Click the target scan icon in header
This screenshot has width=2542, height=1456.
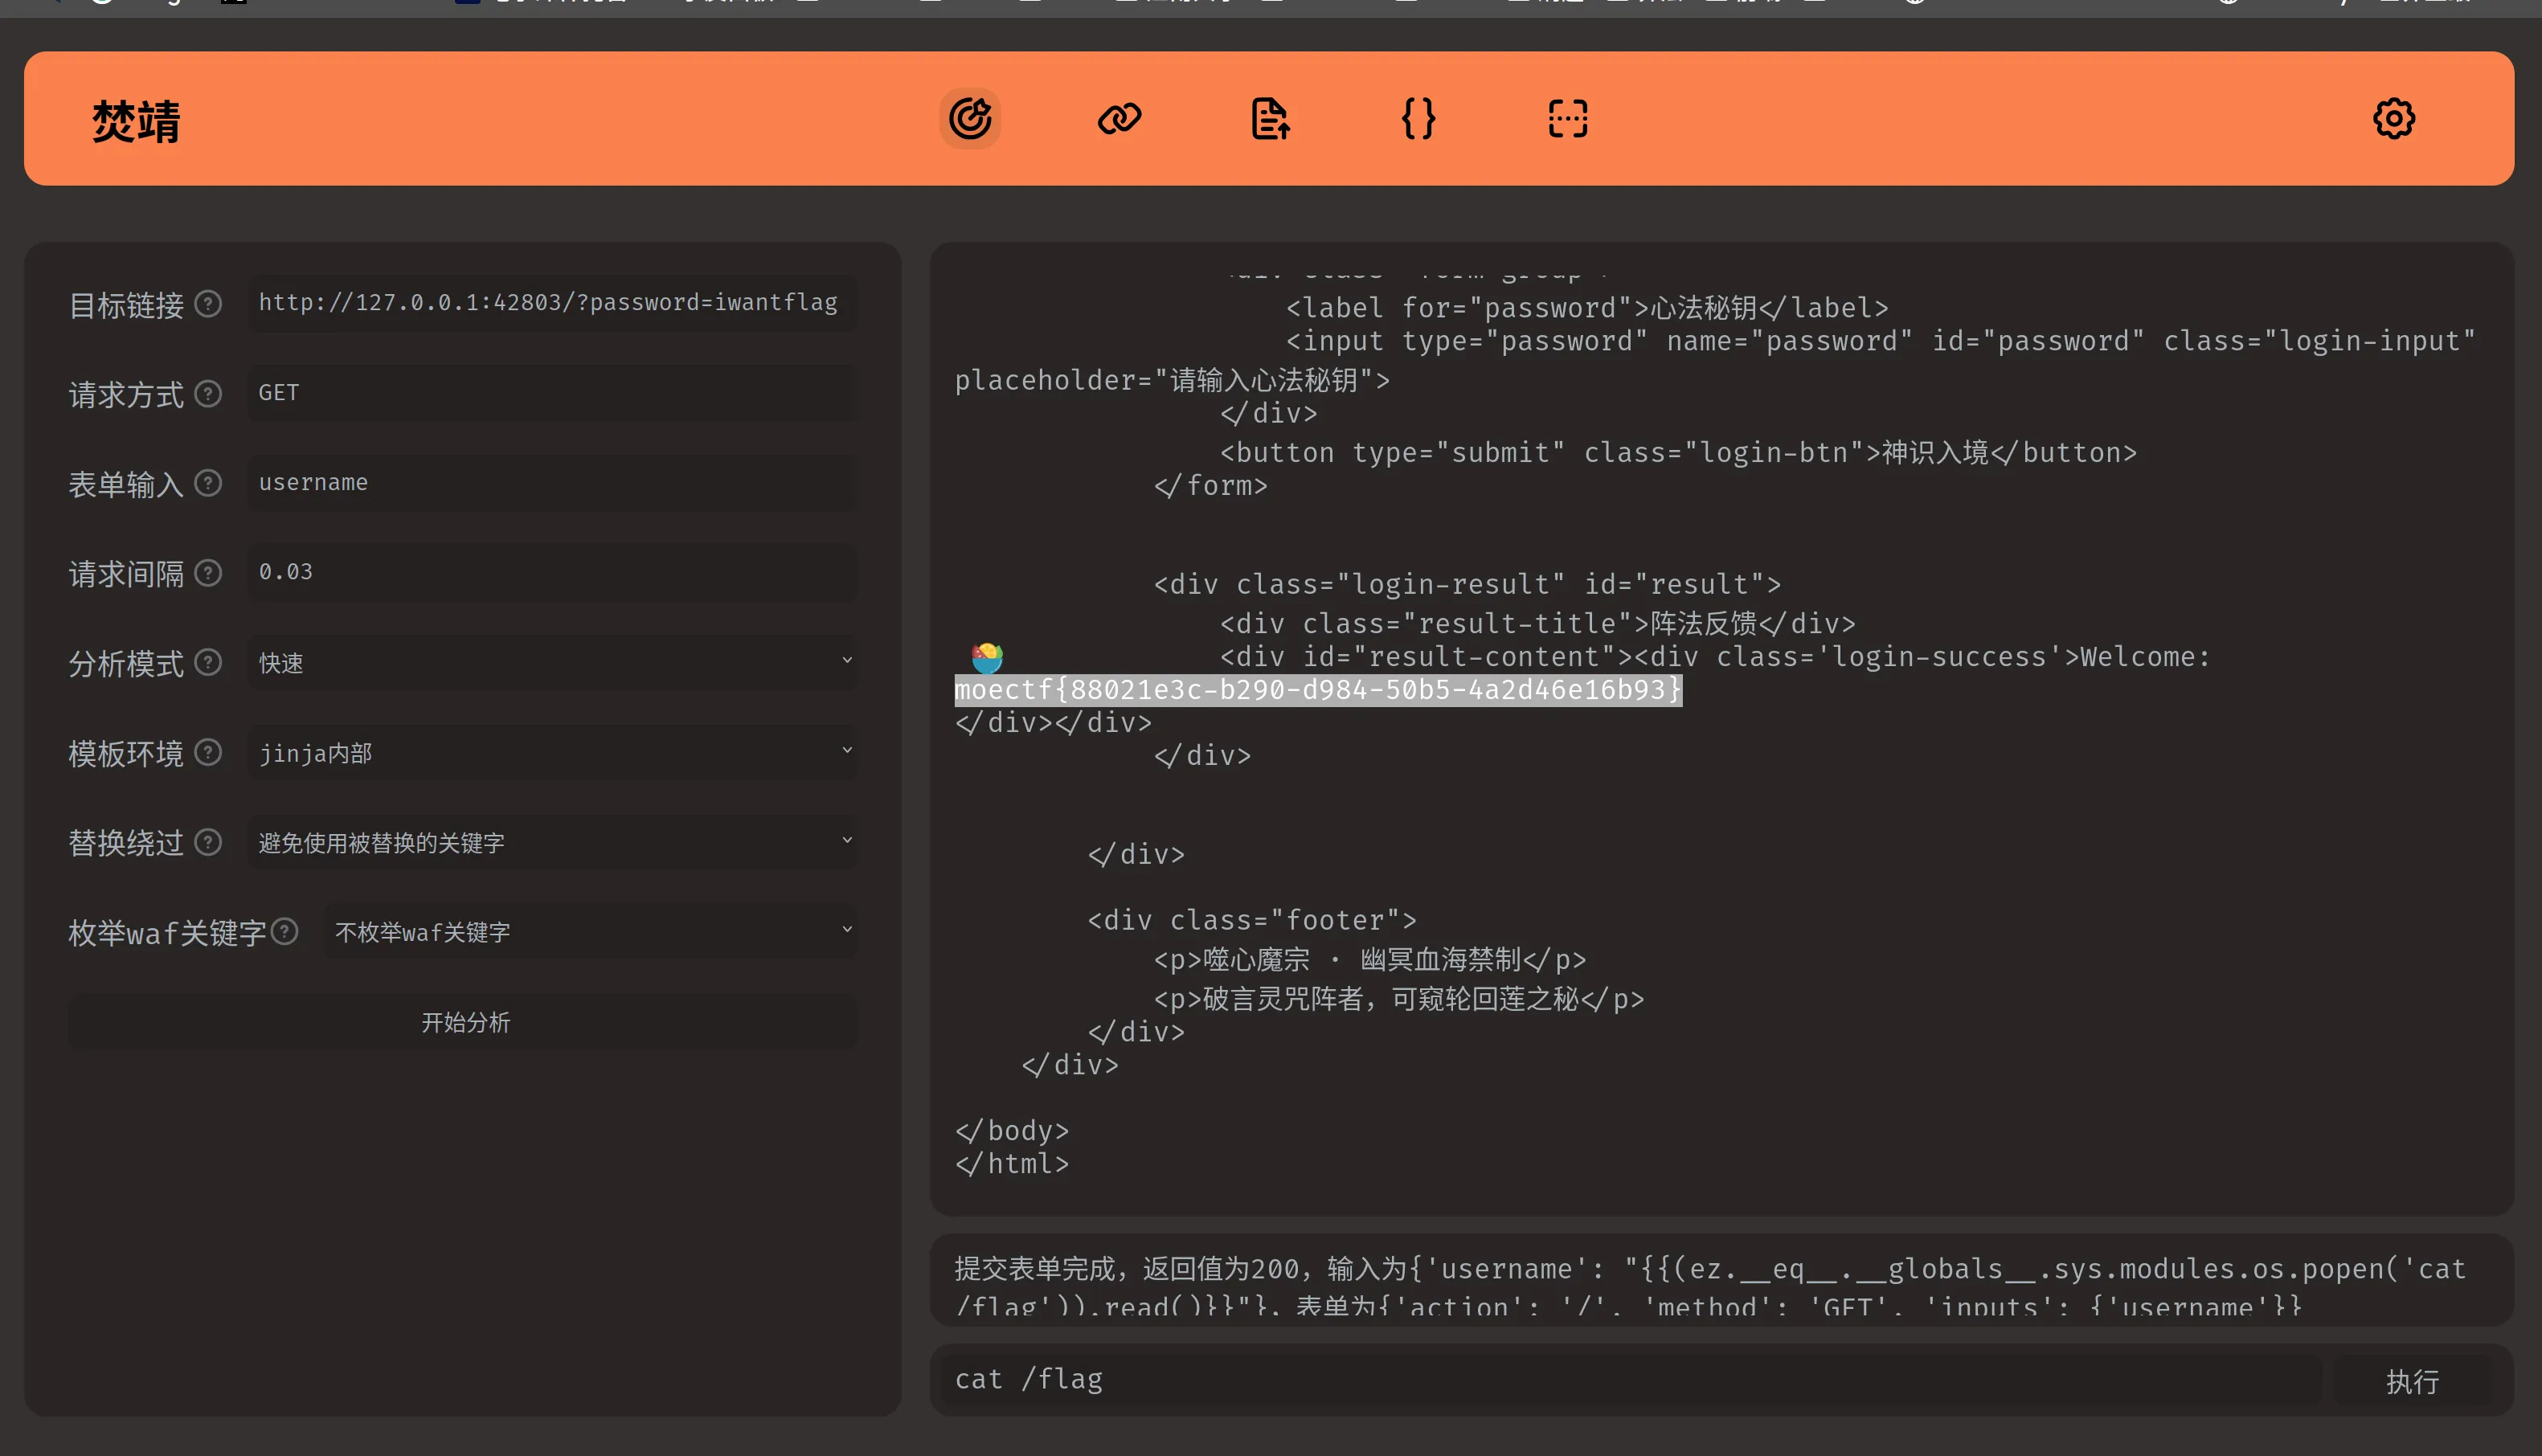[969, 119]
